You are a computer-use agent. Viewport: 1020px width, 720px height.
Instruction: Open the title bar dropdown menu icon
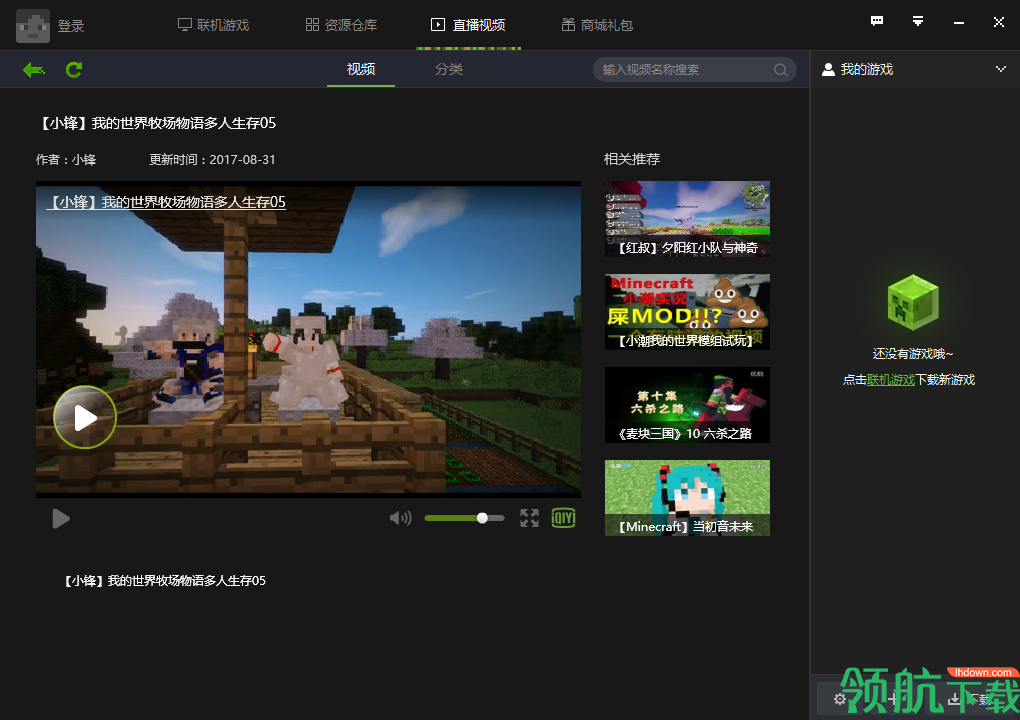(918, 21)
